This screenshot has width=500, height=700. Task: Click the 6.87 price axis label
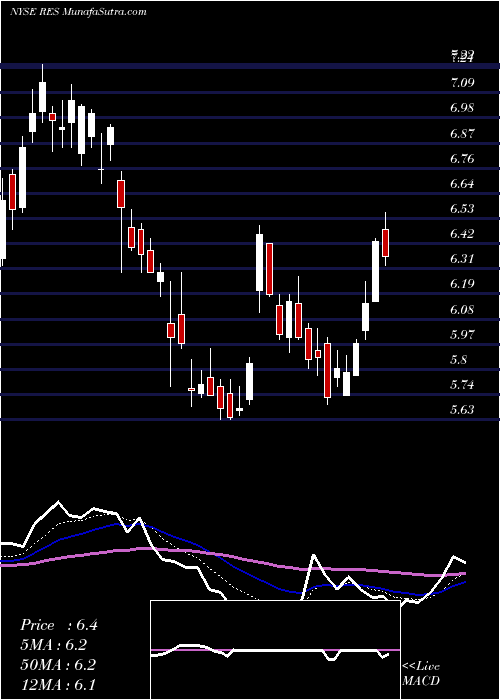462,133
